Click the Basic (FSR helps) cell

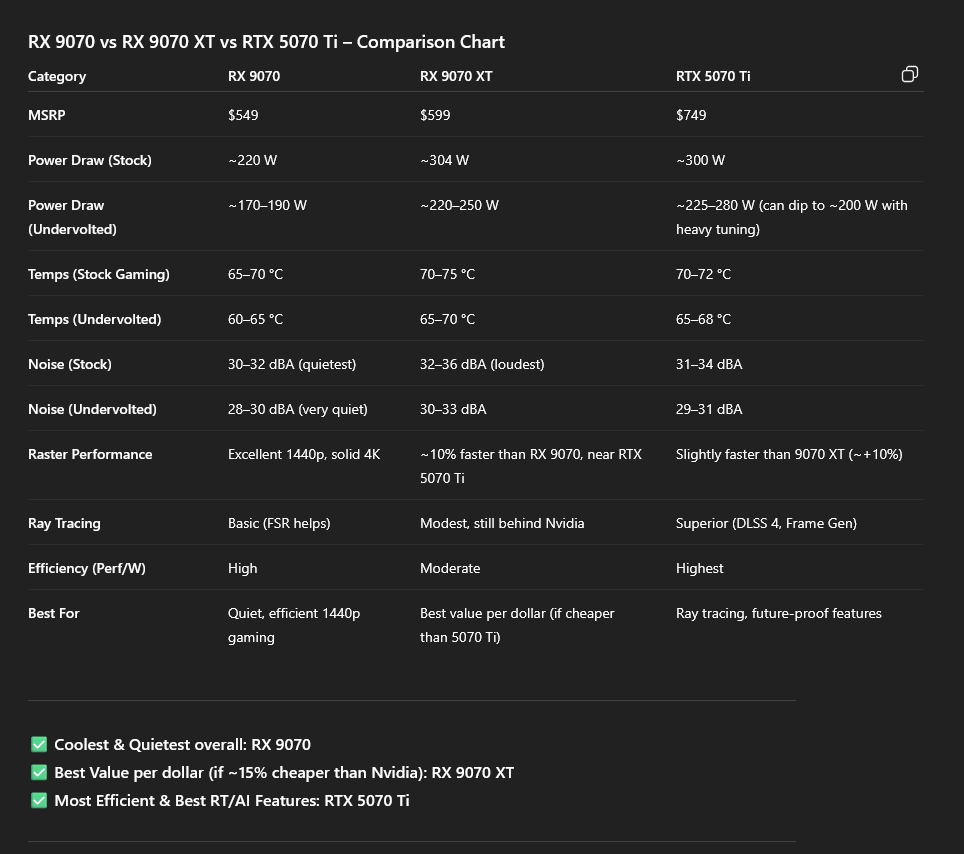pos(279,524)
